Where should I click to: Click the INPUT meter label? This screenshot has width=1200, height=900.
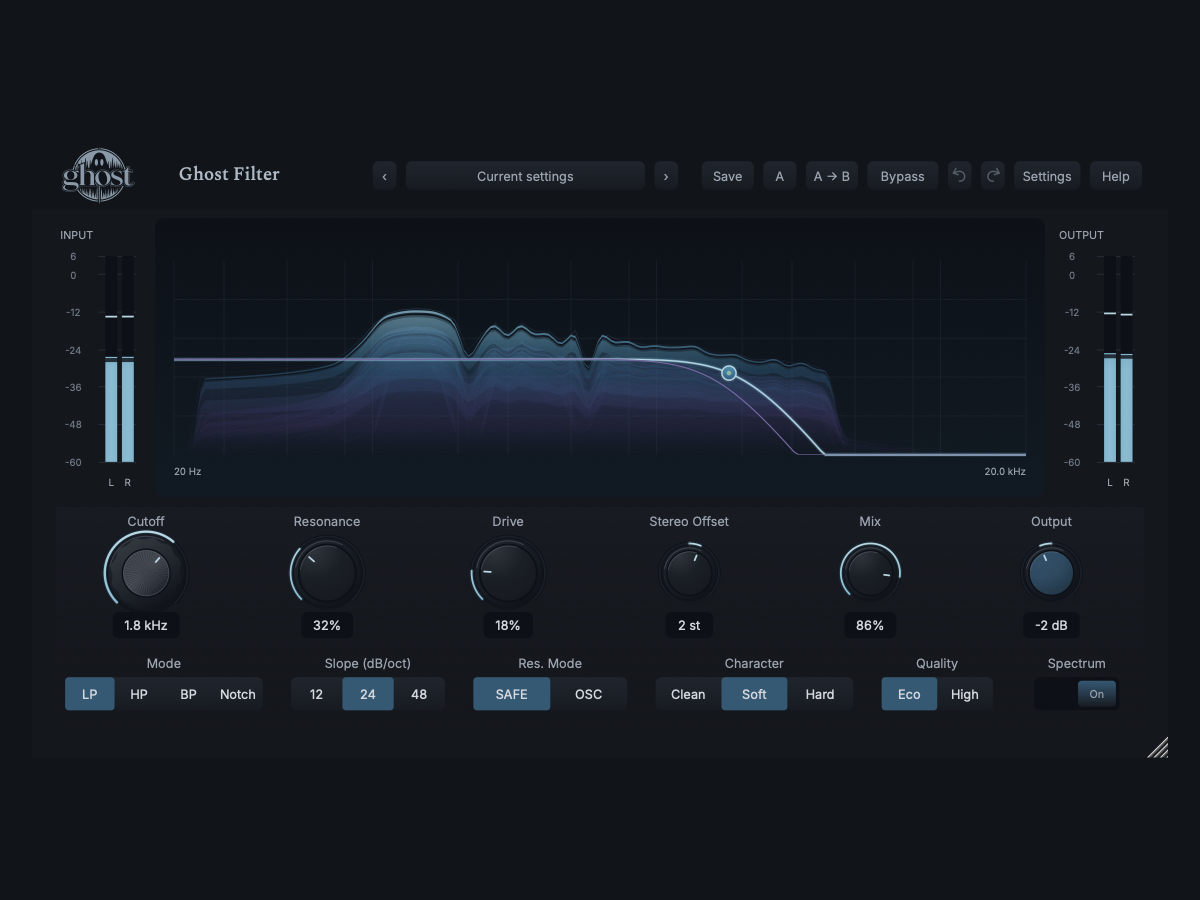click(x=77, y=235)
